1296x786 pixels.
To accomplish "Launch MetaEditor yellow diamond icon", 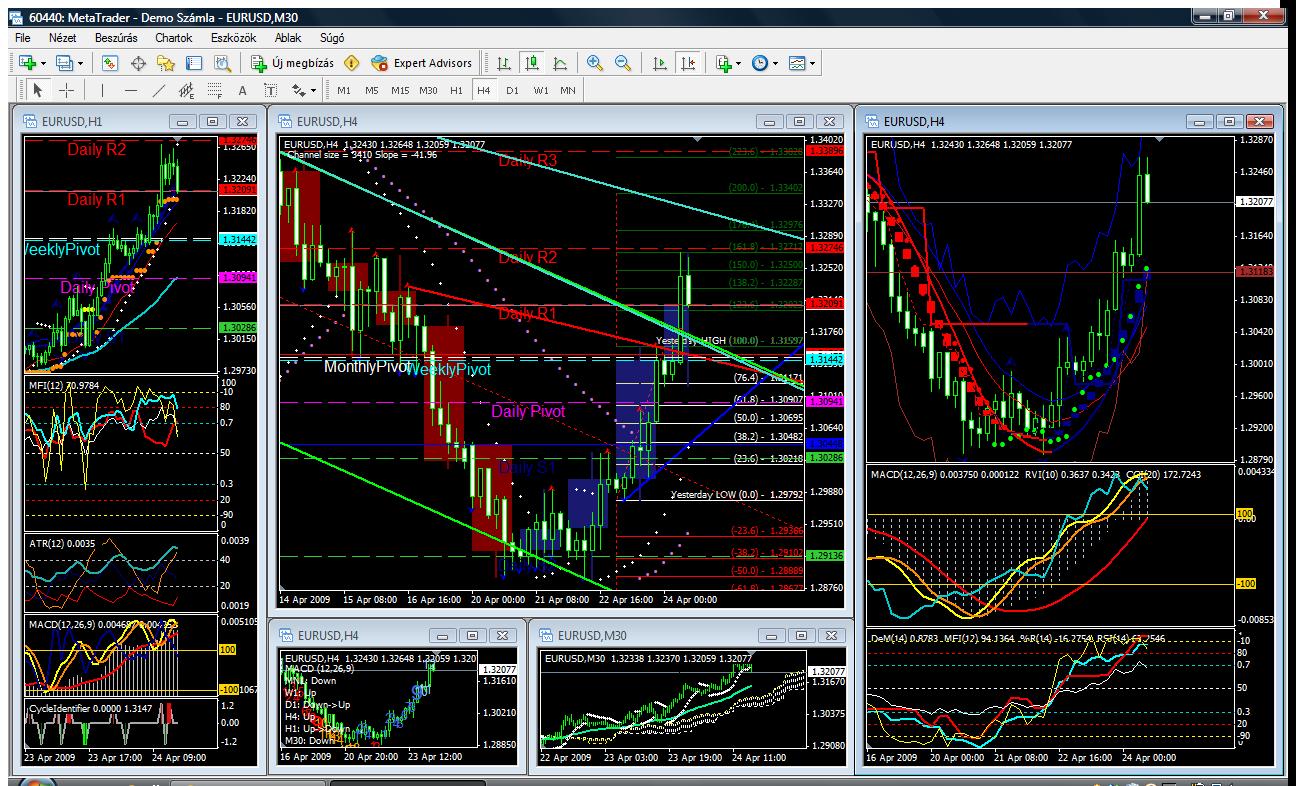I will pyautogui.click(x=351, y=63).
